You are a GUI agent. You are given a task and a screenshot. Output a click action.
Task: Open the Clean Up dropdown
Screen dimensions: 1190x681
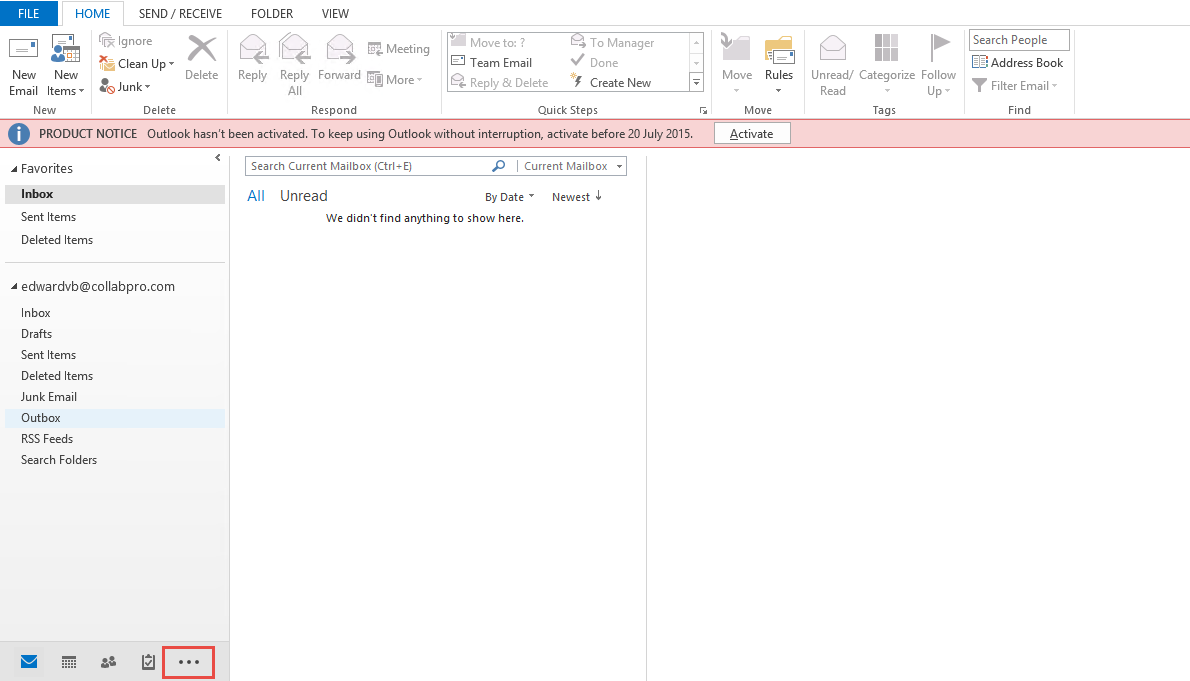point(137,64)
